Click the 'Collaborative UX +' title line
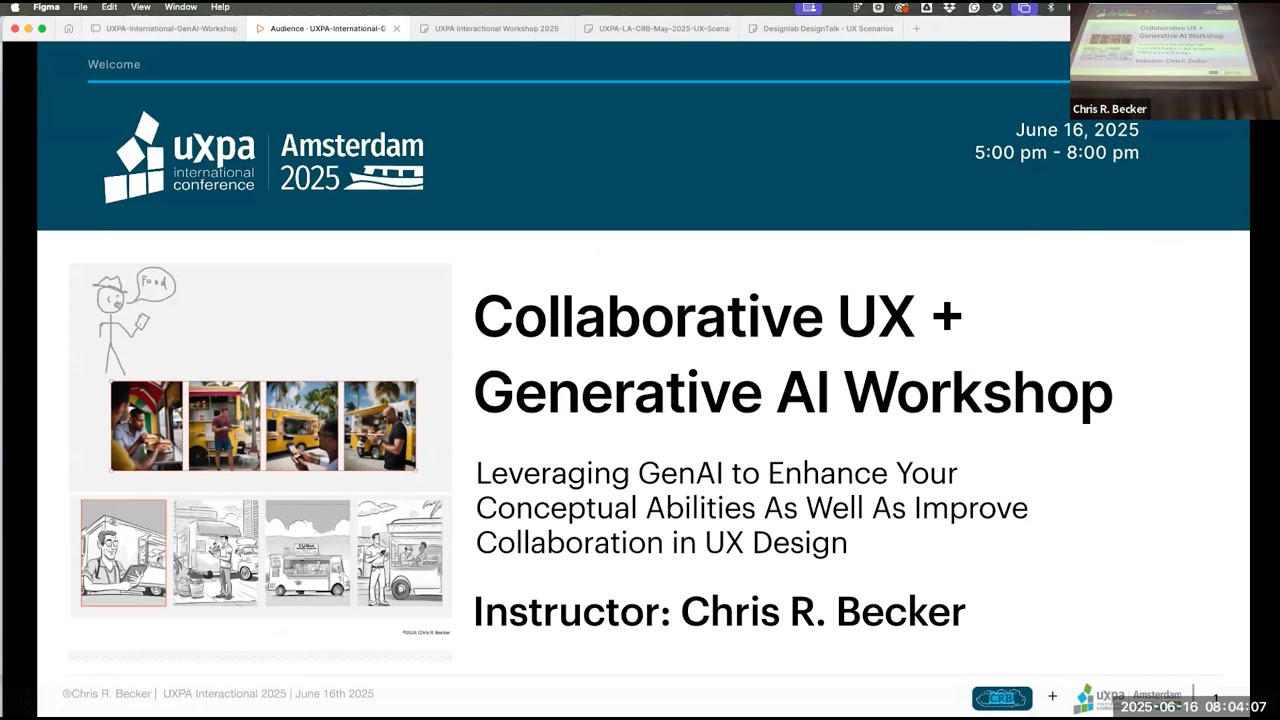The image size is (1280, 720). 718,316
